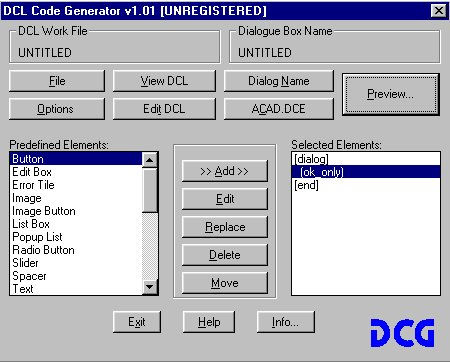
Task: Click the Predefined Elements scrollbar thumb
Action: pos(150,190)
